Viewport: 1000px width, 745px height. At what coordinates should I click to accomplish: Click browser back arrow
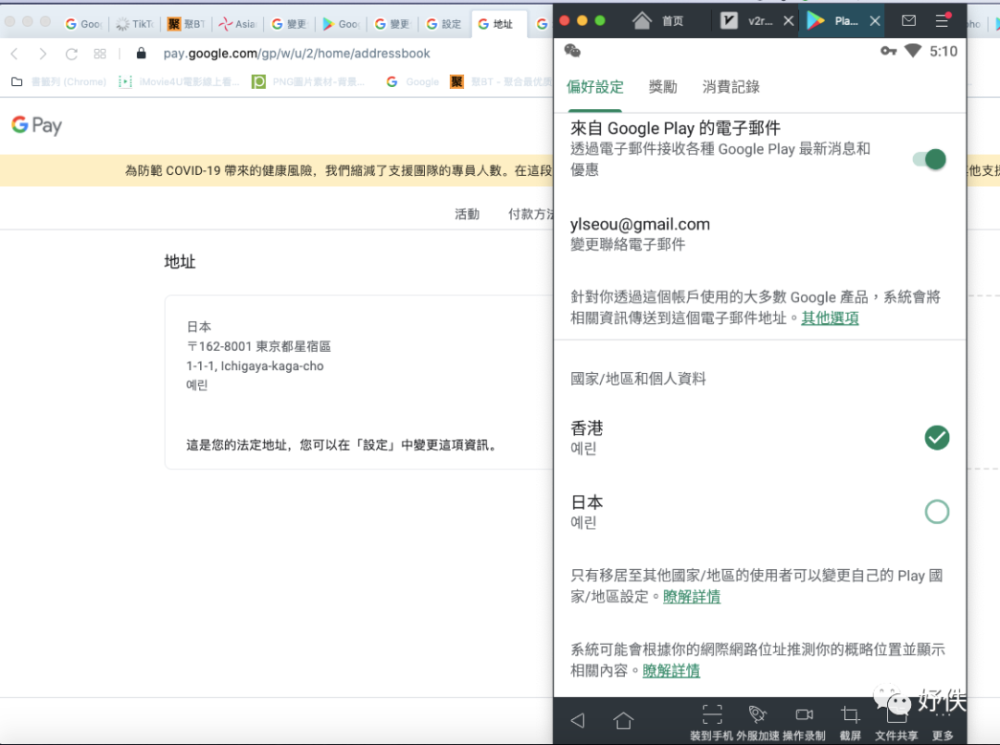pyautogui.click(x=15, y=54)
